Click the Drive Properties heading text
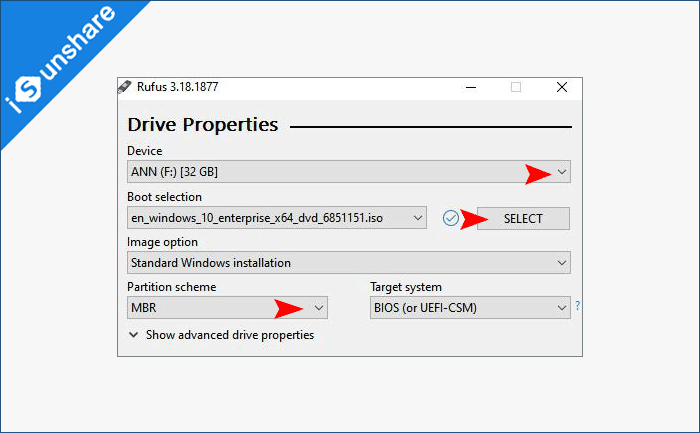Screen dimensions: 700x433 coord(203,125)
